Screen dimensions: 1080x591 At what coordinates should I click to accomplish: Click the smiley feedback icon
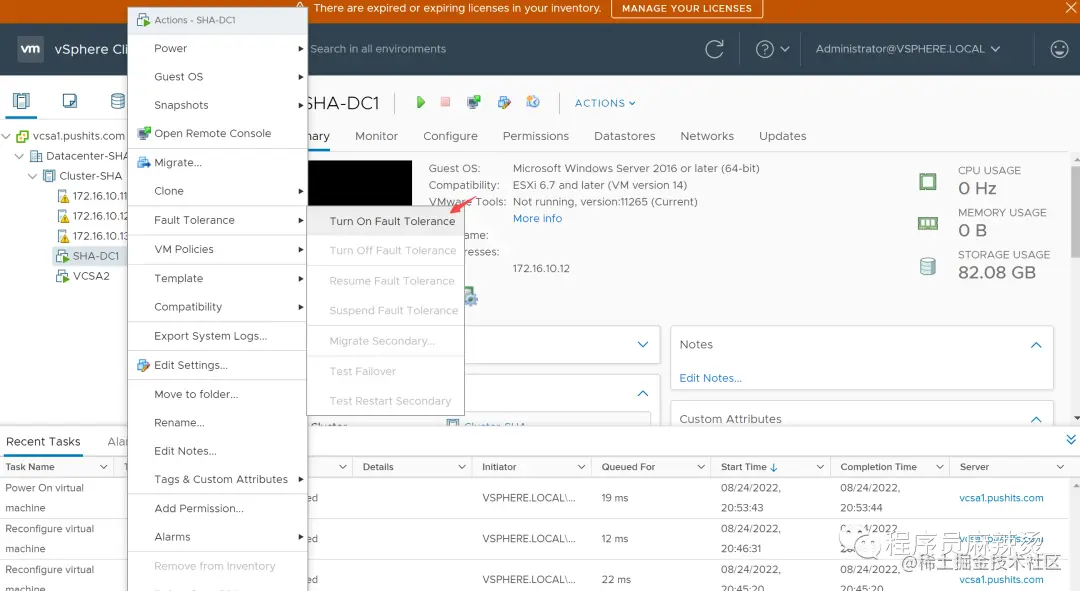(1059, 49)
